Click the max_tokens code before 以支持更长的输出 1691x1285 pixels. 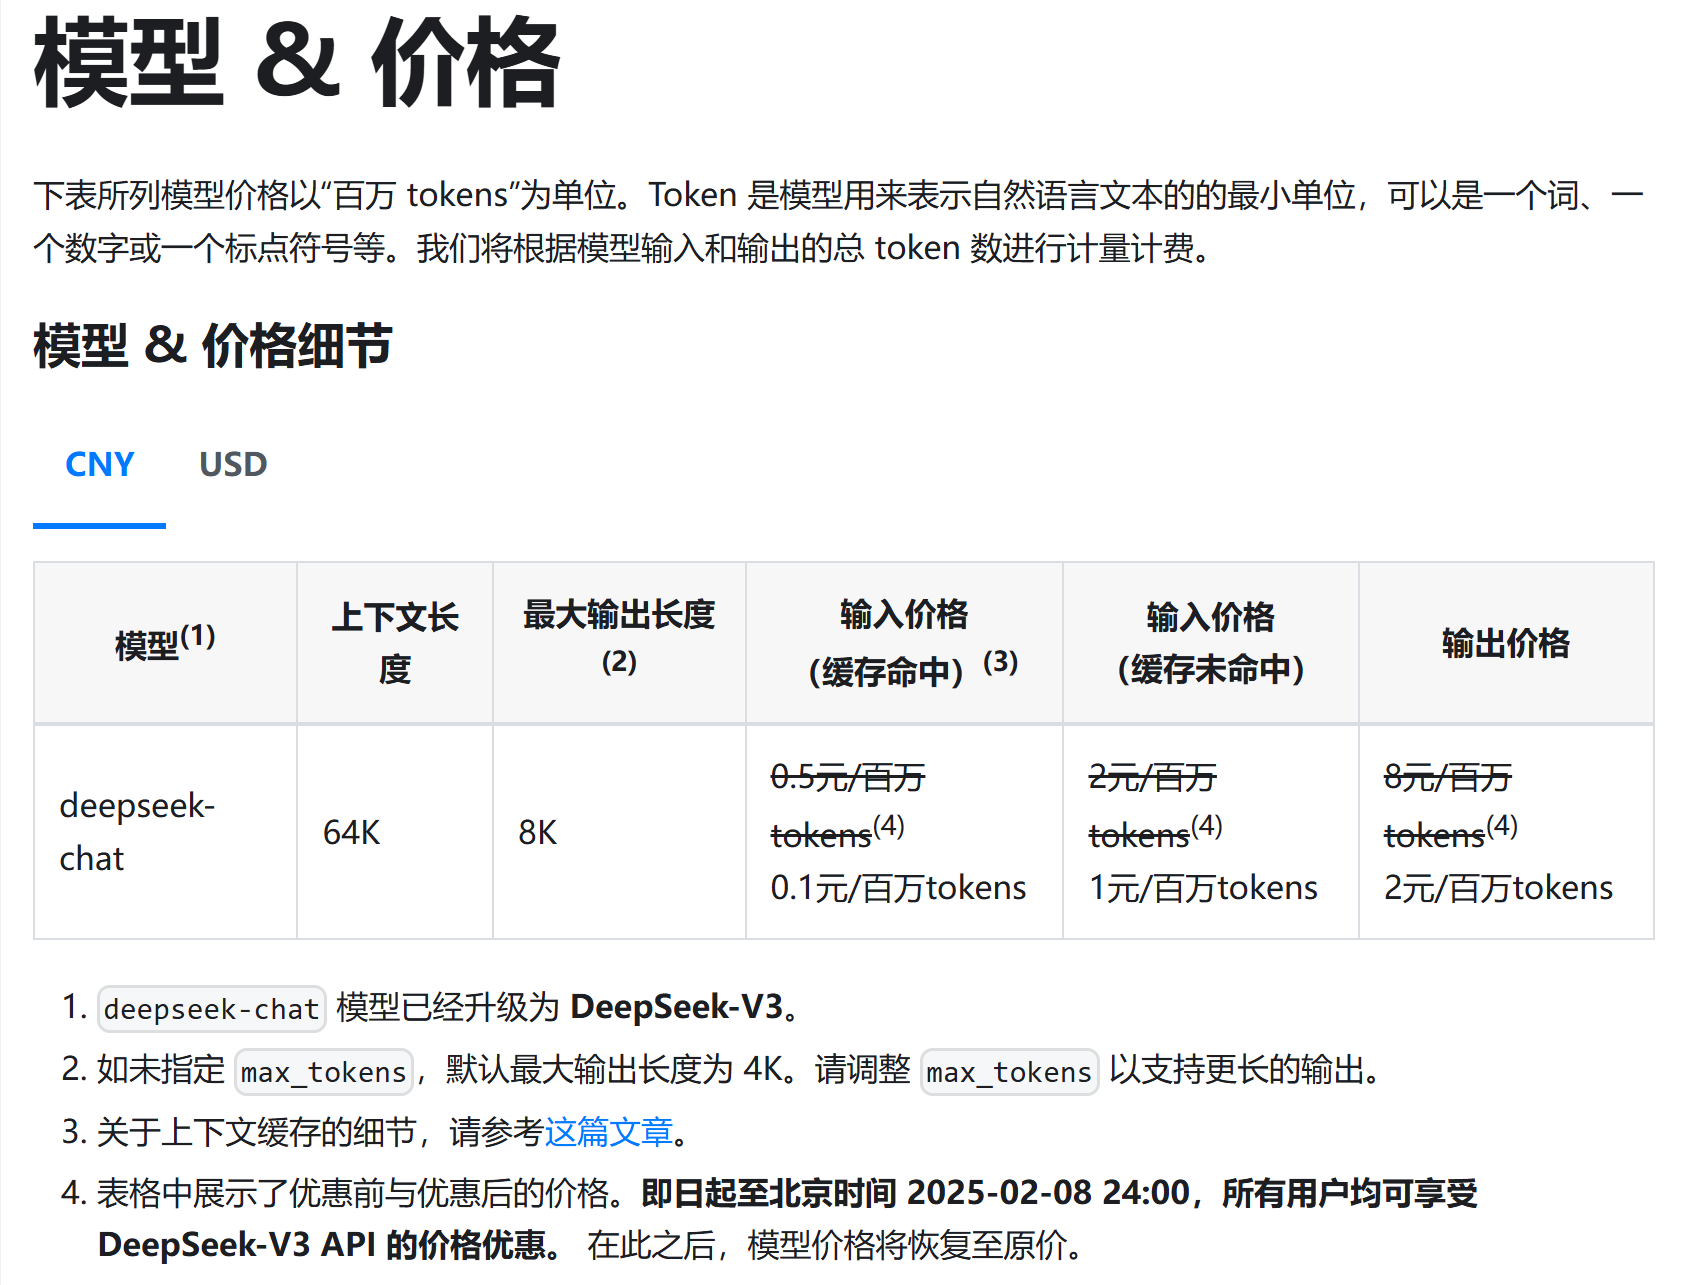1009,1072
